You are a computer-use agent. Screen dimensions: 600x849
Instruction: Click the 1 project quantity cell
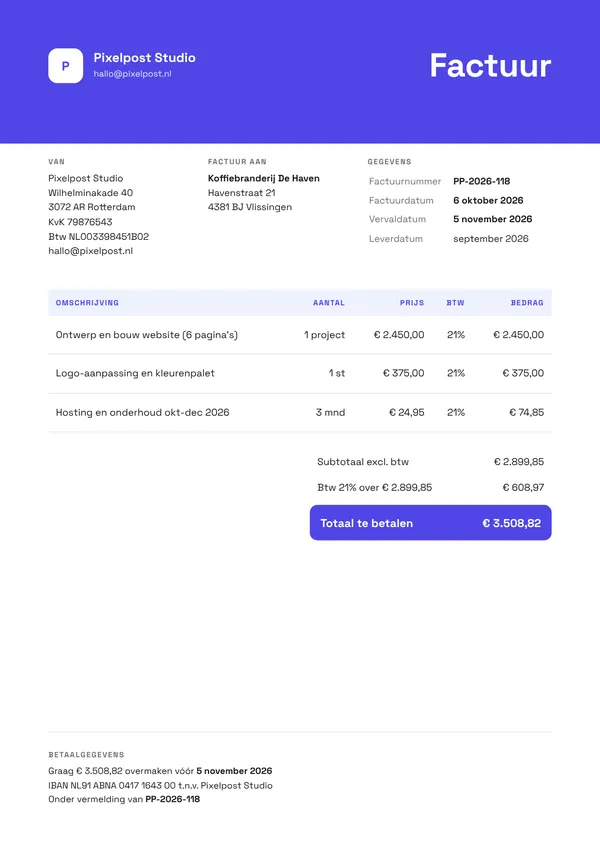[324, 335]
